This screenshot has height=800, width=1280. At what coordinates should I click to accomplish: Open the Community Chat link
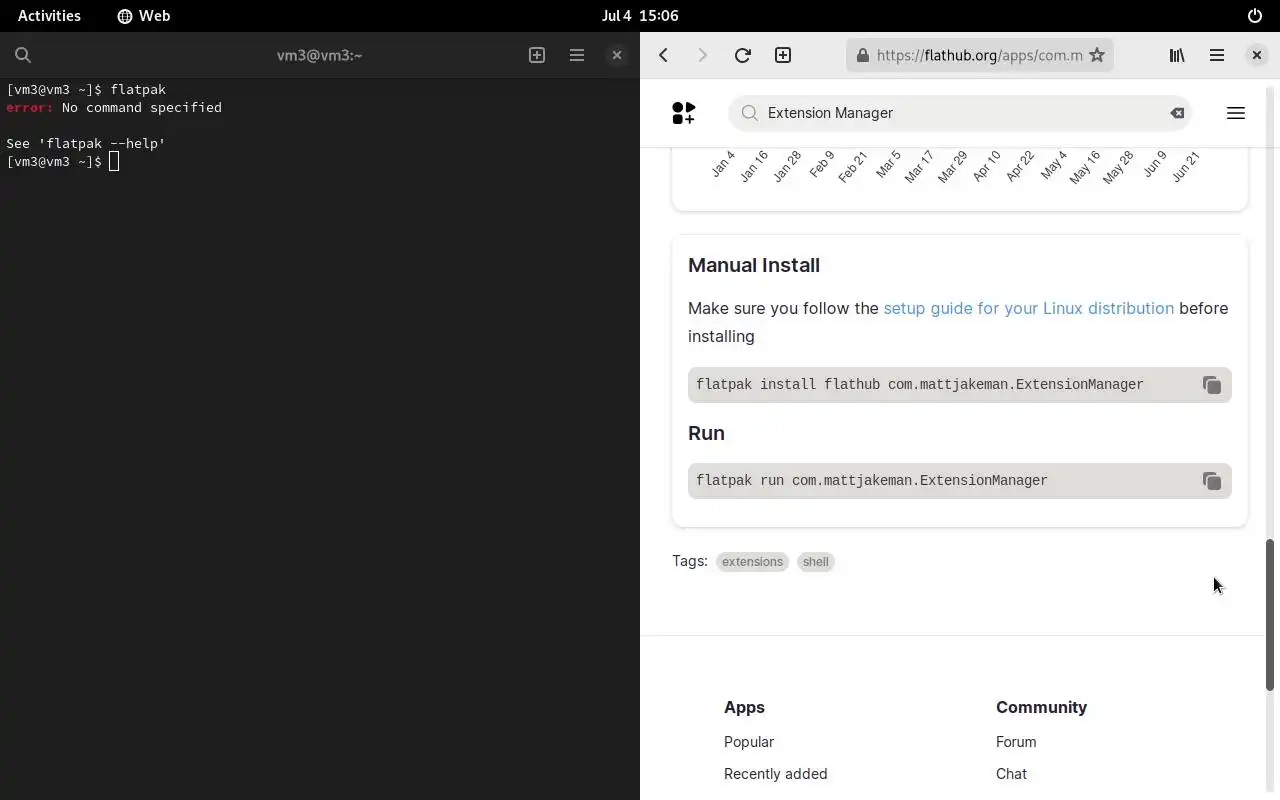click(1011, 774)
